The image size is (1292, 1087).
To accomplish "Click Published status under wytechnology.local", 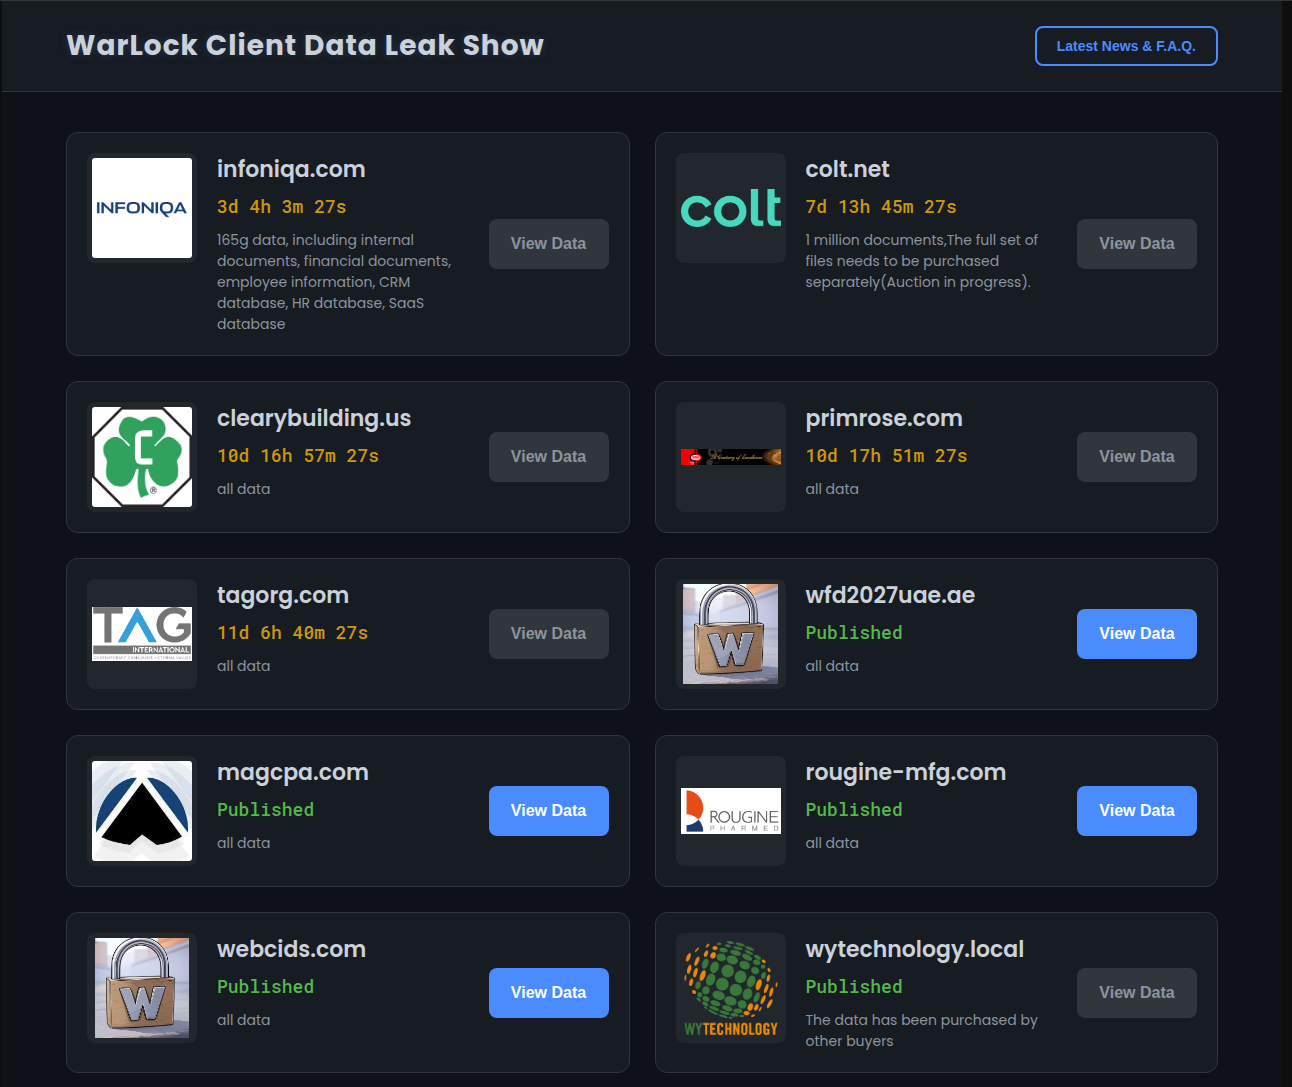I will tap(854, 987).
